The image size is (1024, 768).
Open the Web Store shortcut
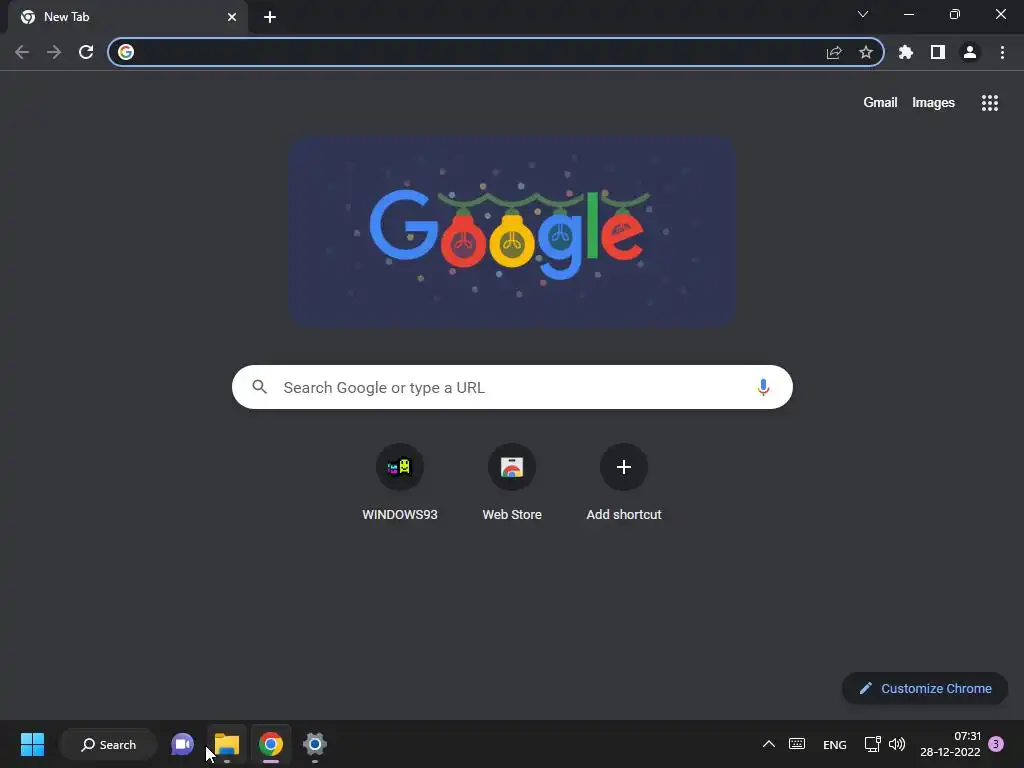512,482
